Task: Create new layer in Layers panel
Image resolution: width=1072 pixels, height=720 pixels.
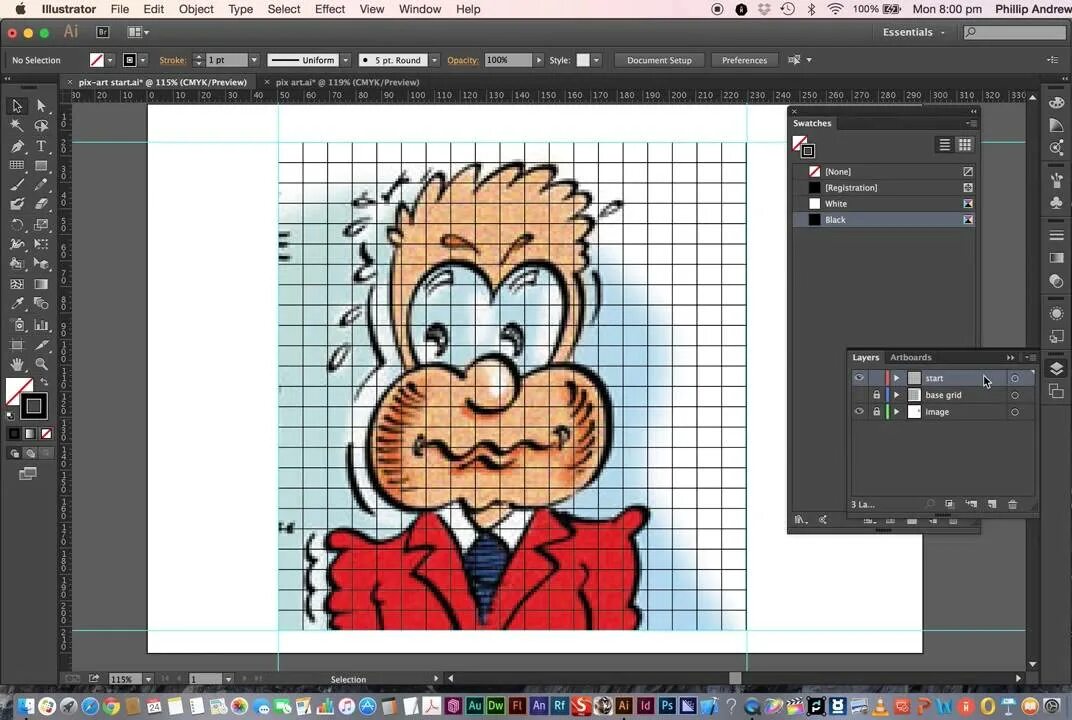Action: [x=992, y=504]
